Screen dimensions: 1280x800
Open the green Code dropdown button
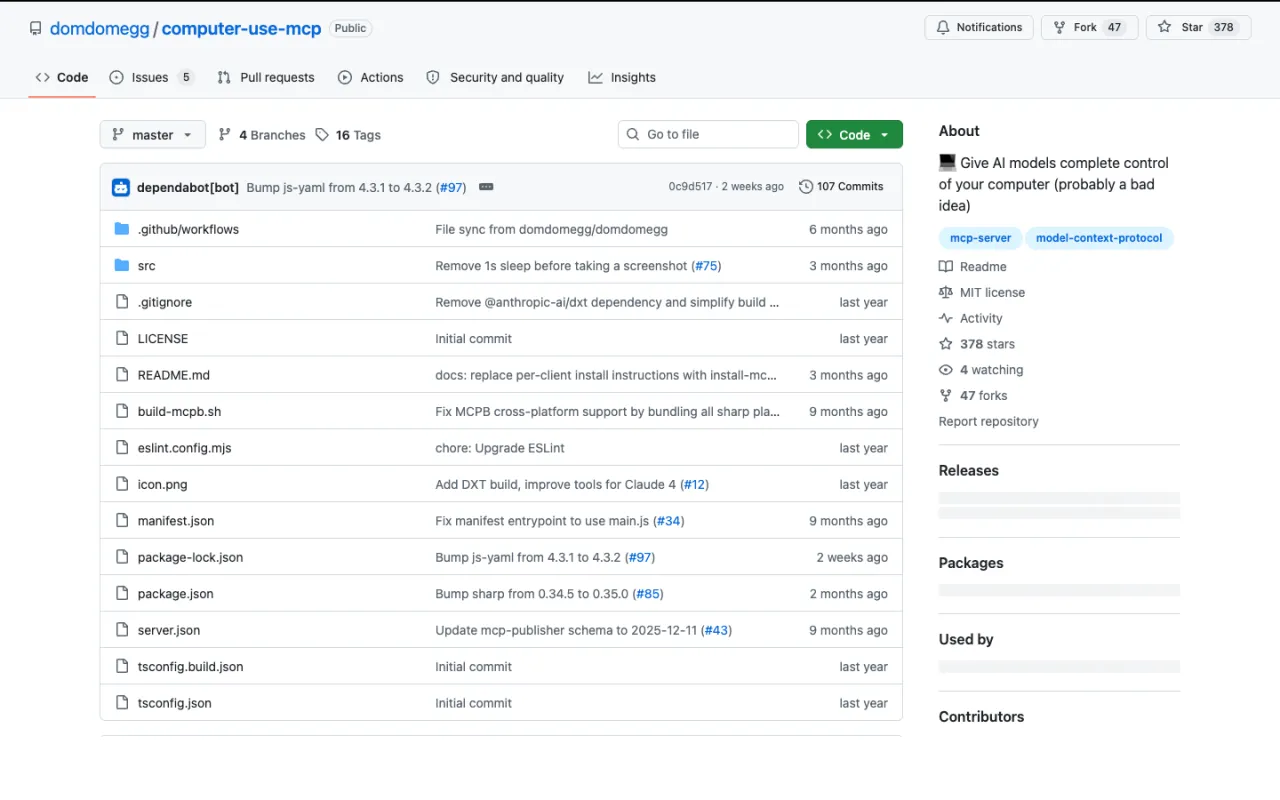click(x=854, y=135)
